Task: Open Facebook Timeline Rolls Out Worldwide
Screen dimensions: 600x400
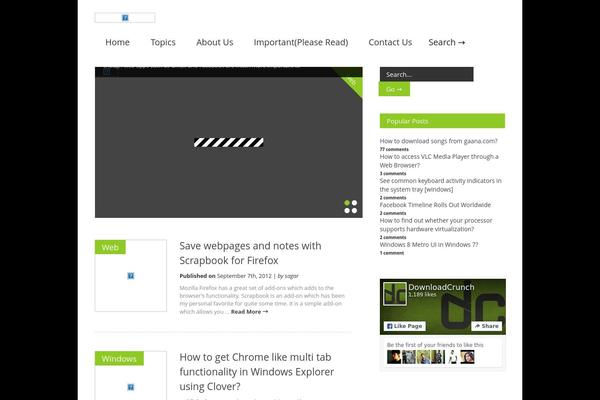Action: 435,205
